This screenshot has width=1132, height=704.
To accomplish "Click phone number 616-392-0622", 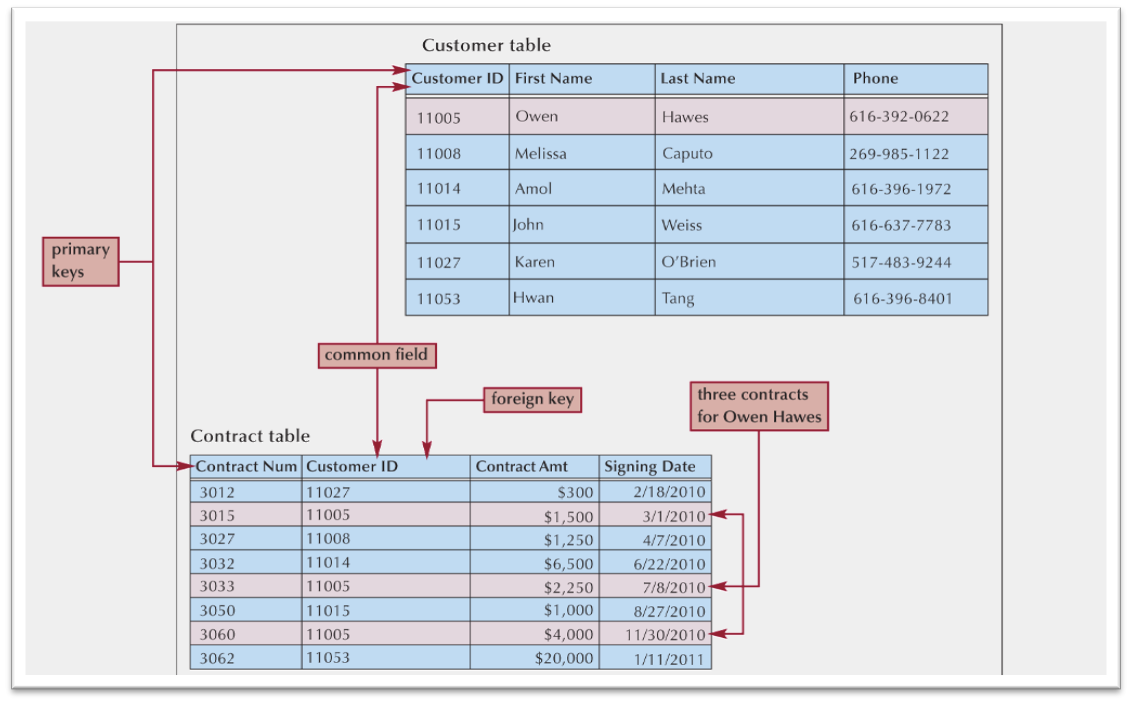I will coord(914,117).
